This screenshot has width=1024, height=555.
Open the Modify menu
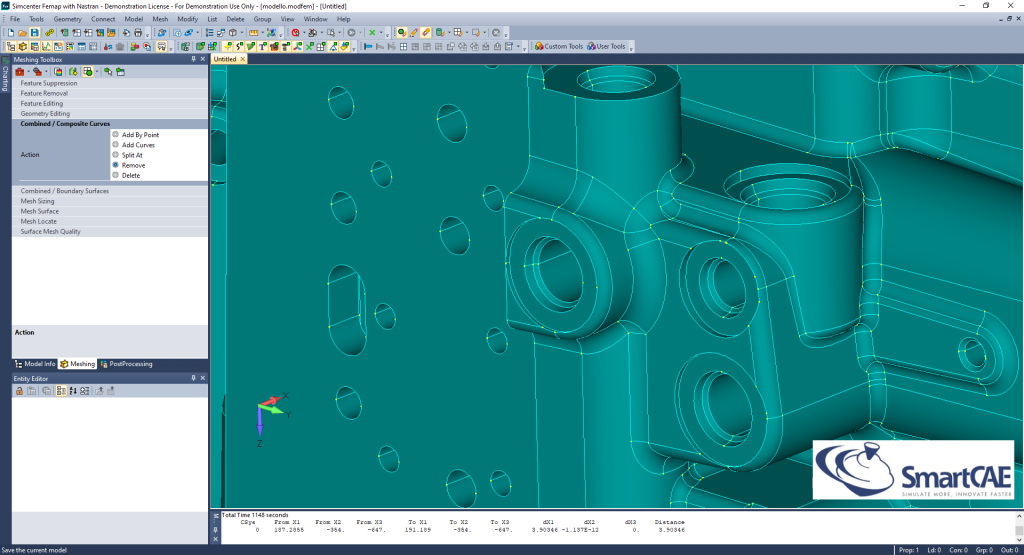[x=187, y=19]
